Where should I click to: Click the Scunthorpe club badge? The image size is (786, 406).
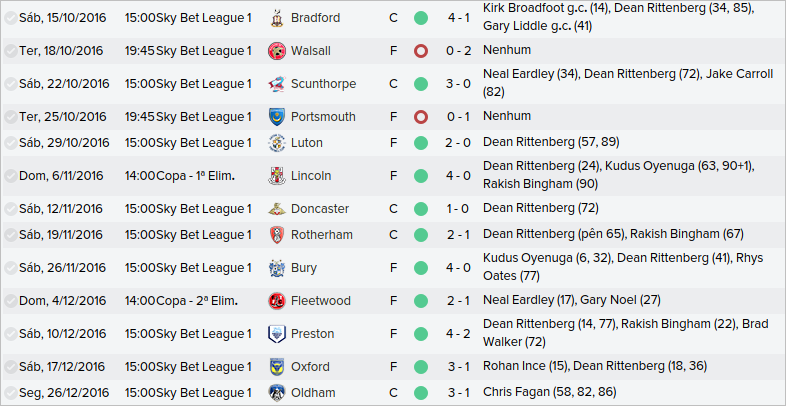[276, 84]
